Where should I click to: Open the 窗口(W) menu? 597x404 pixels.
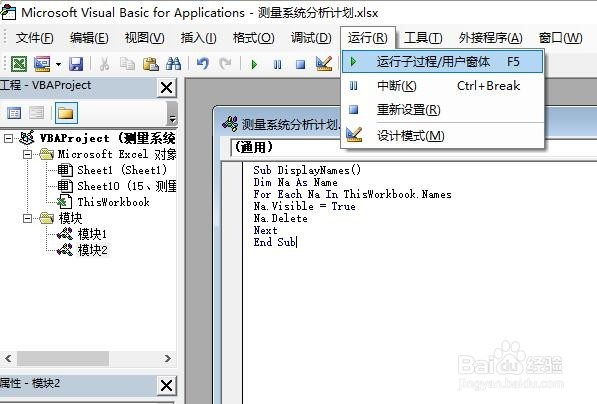(560, 38)
